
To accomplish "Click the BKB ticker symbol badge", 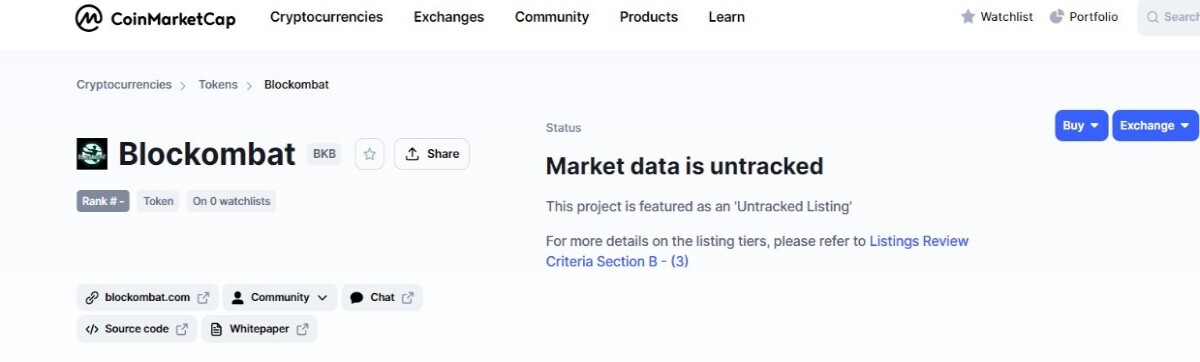I will point(325,154).
